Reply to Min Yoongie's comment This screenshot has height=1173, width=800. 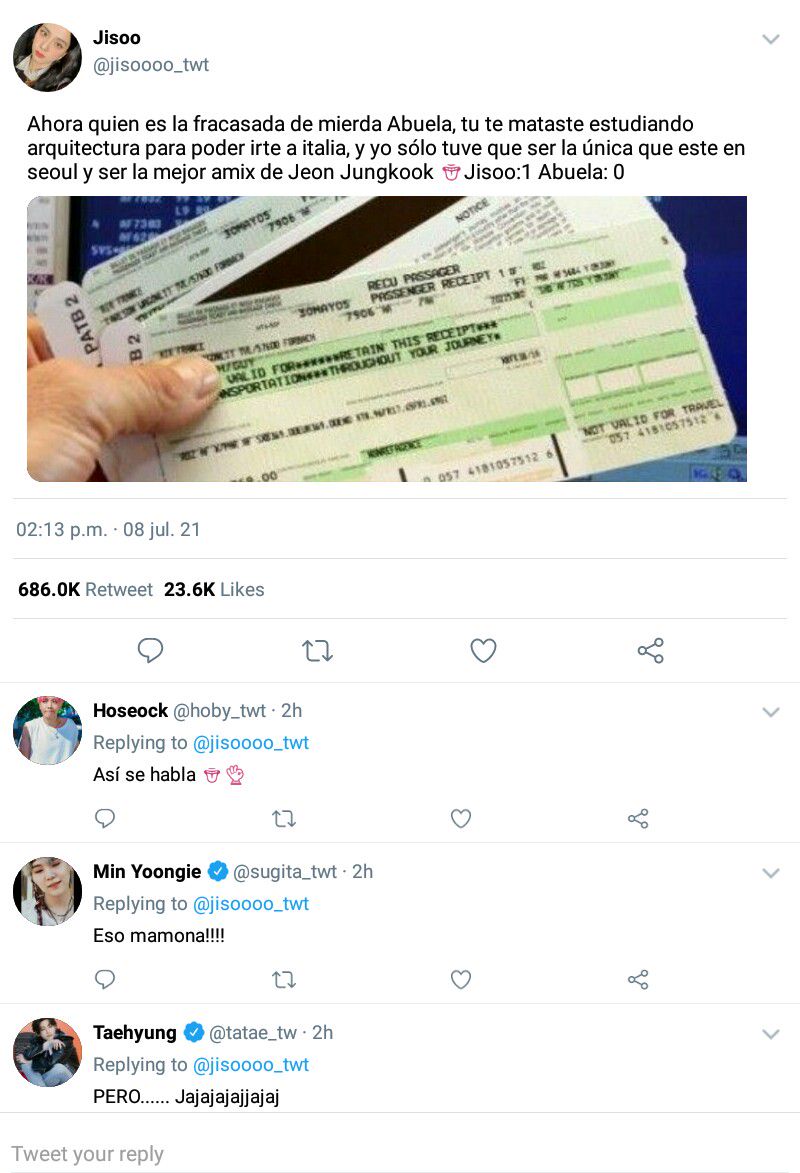tap(105, 979)
